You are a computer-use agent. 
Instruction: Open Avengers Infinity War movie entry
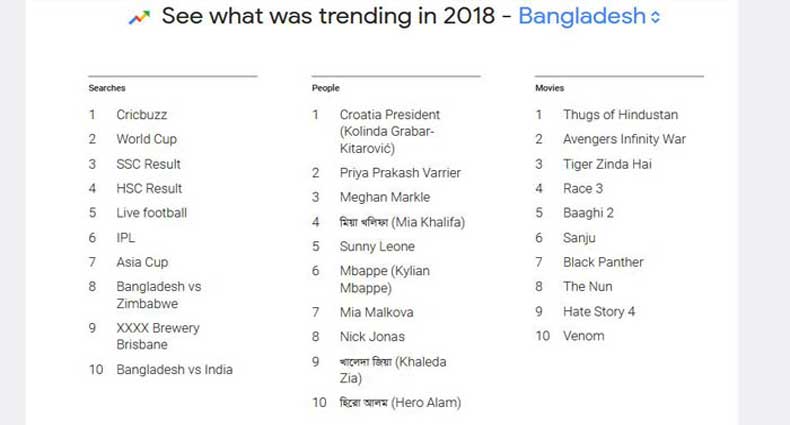pos(624,139)
